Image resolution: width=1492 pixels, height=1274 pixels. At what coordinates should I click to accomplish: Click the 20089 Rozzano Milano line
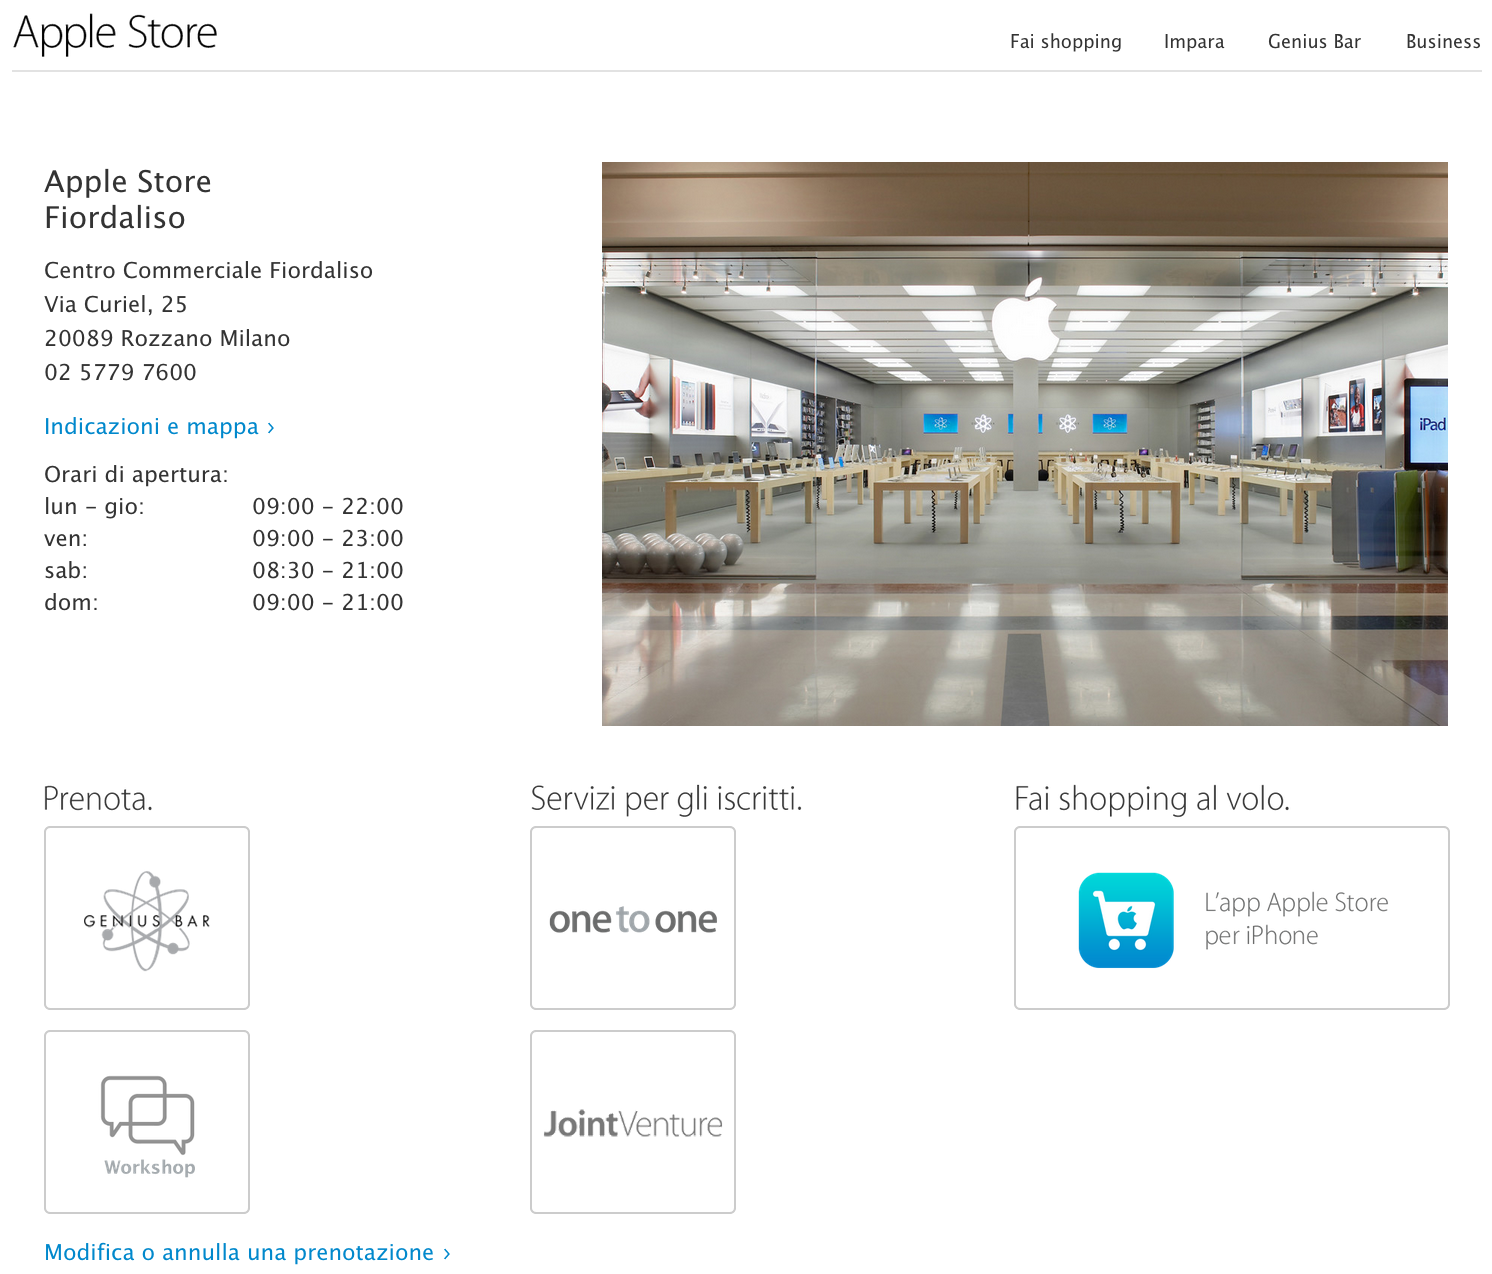(x=167, y=338)
